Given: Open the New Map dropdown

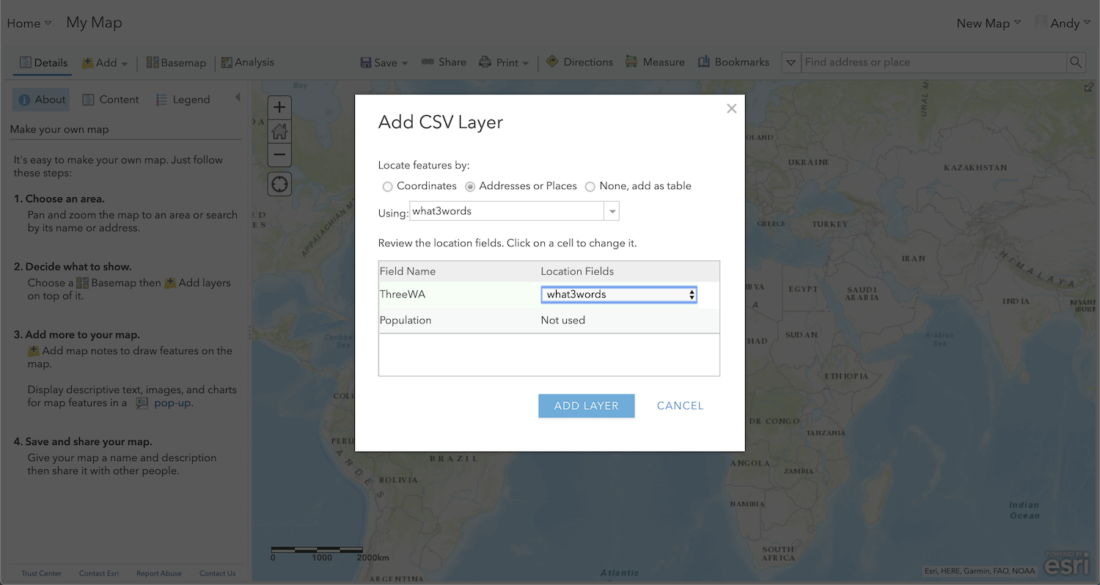Looking at the screenshot, I should point(988,23).
